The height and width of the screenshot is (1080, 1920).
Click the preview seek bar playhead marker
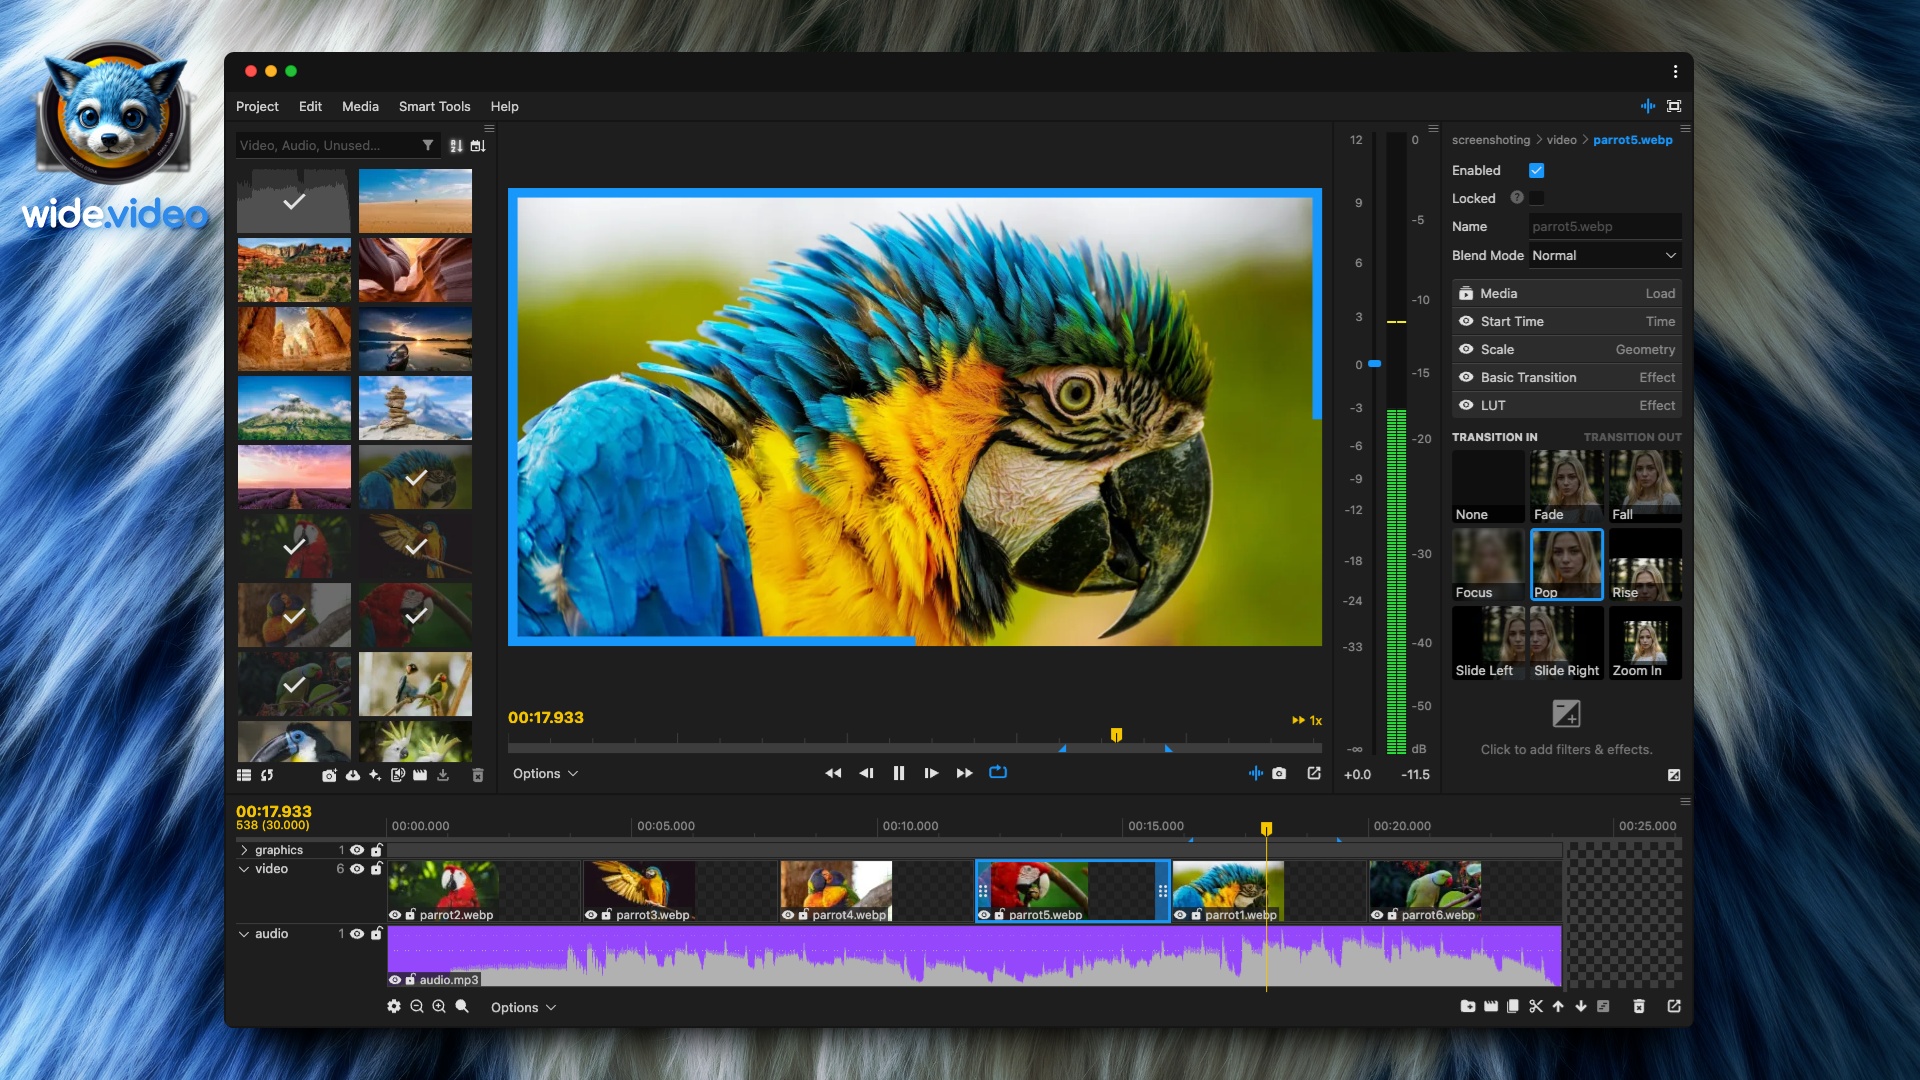coord(1116,735)
